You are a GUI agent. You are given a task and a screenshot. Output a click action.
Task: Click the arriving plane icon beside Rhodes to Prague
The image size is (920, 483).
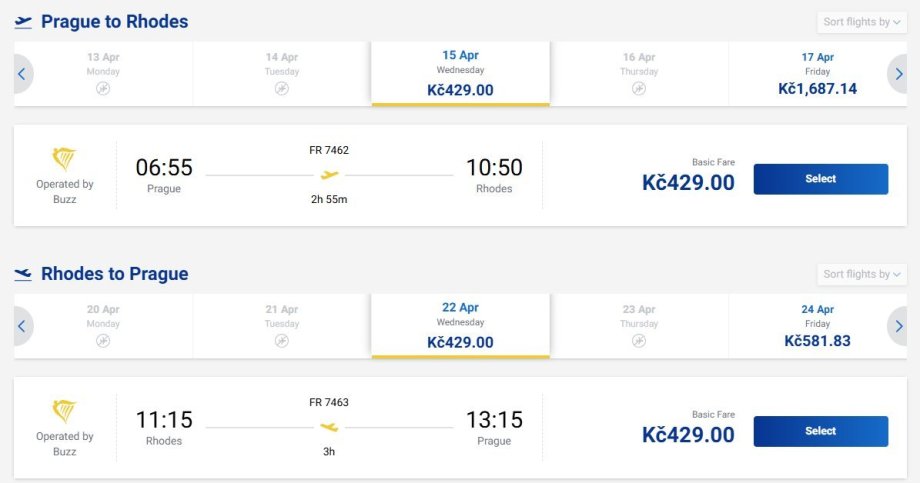(x=23, y=274)
